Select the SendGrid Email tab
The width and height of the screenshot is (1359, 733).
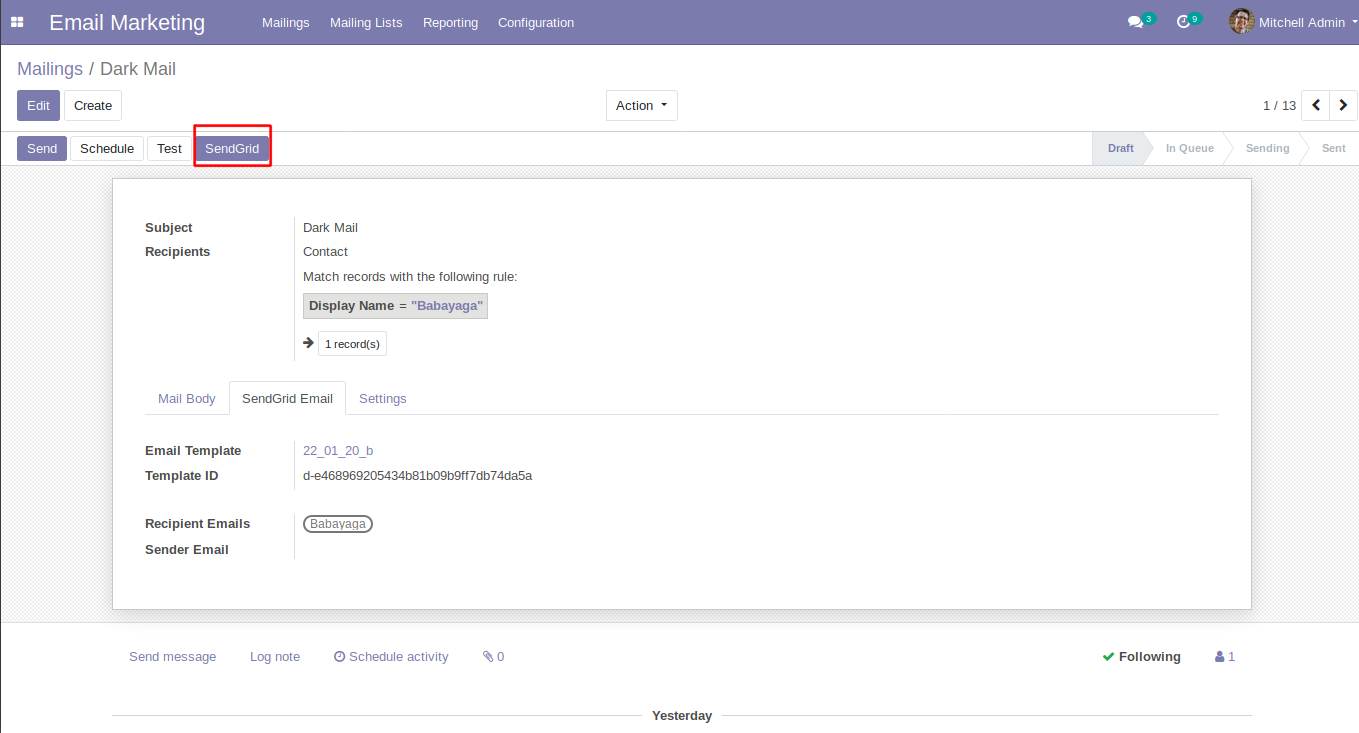point(288,398)
